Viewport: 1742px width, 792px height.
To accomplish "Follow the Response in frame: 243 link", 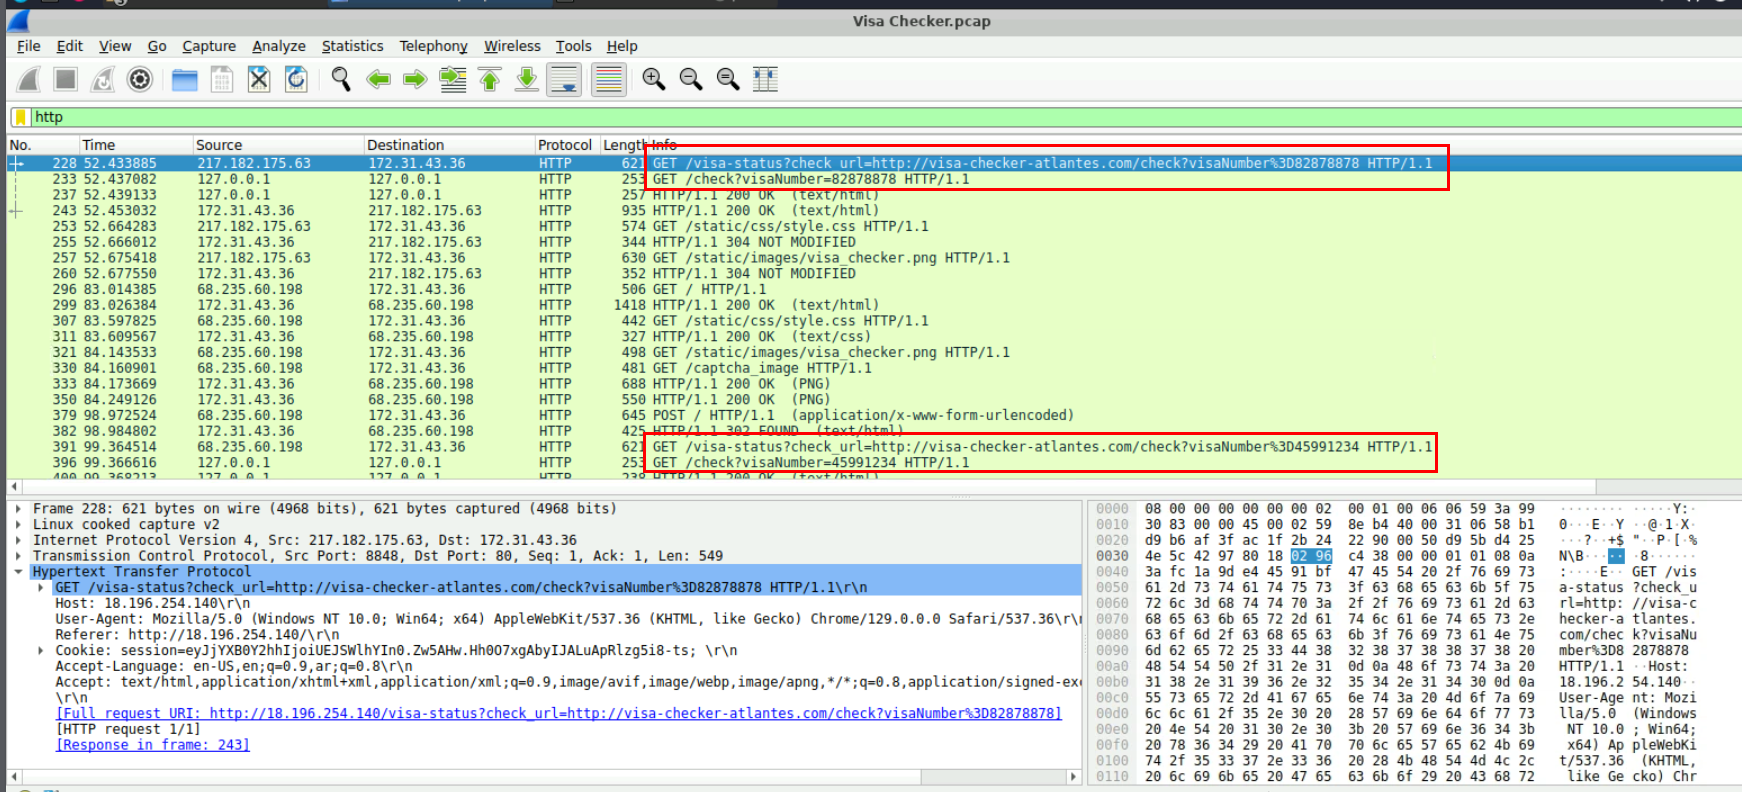I will [x=153, y=745].
